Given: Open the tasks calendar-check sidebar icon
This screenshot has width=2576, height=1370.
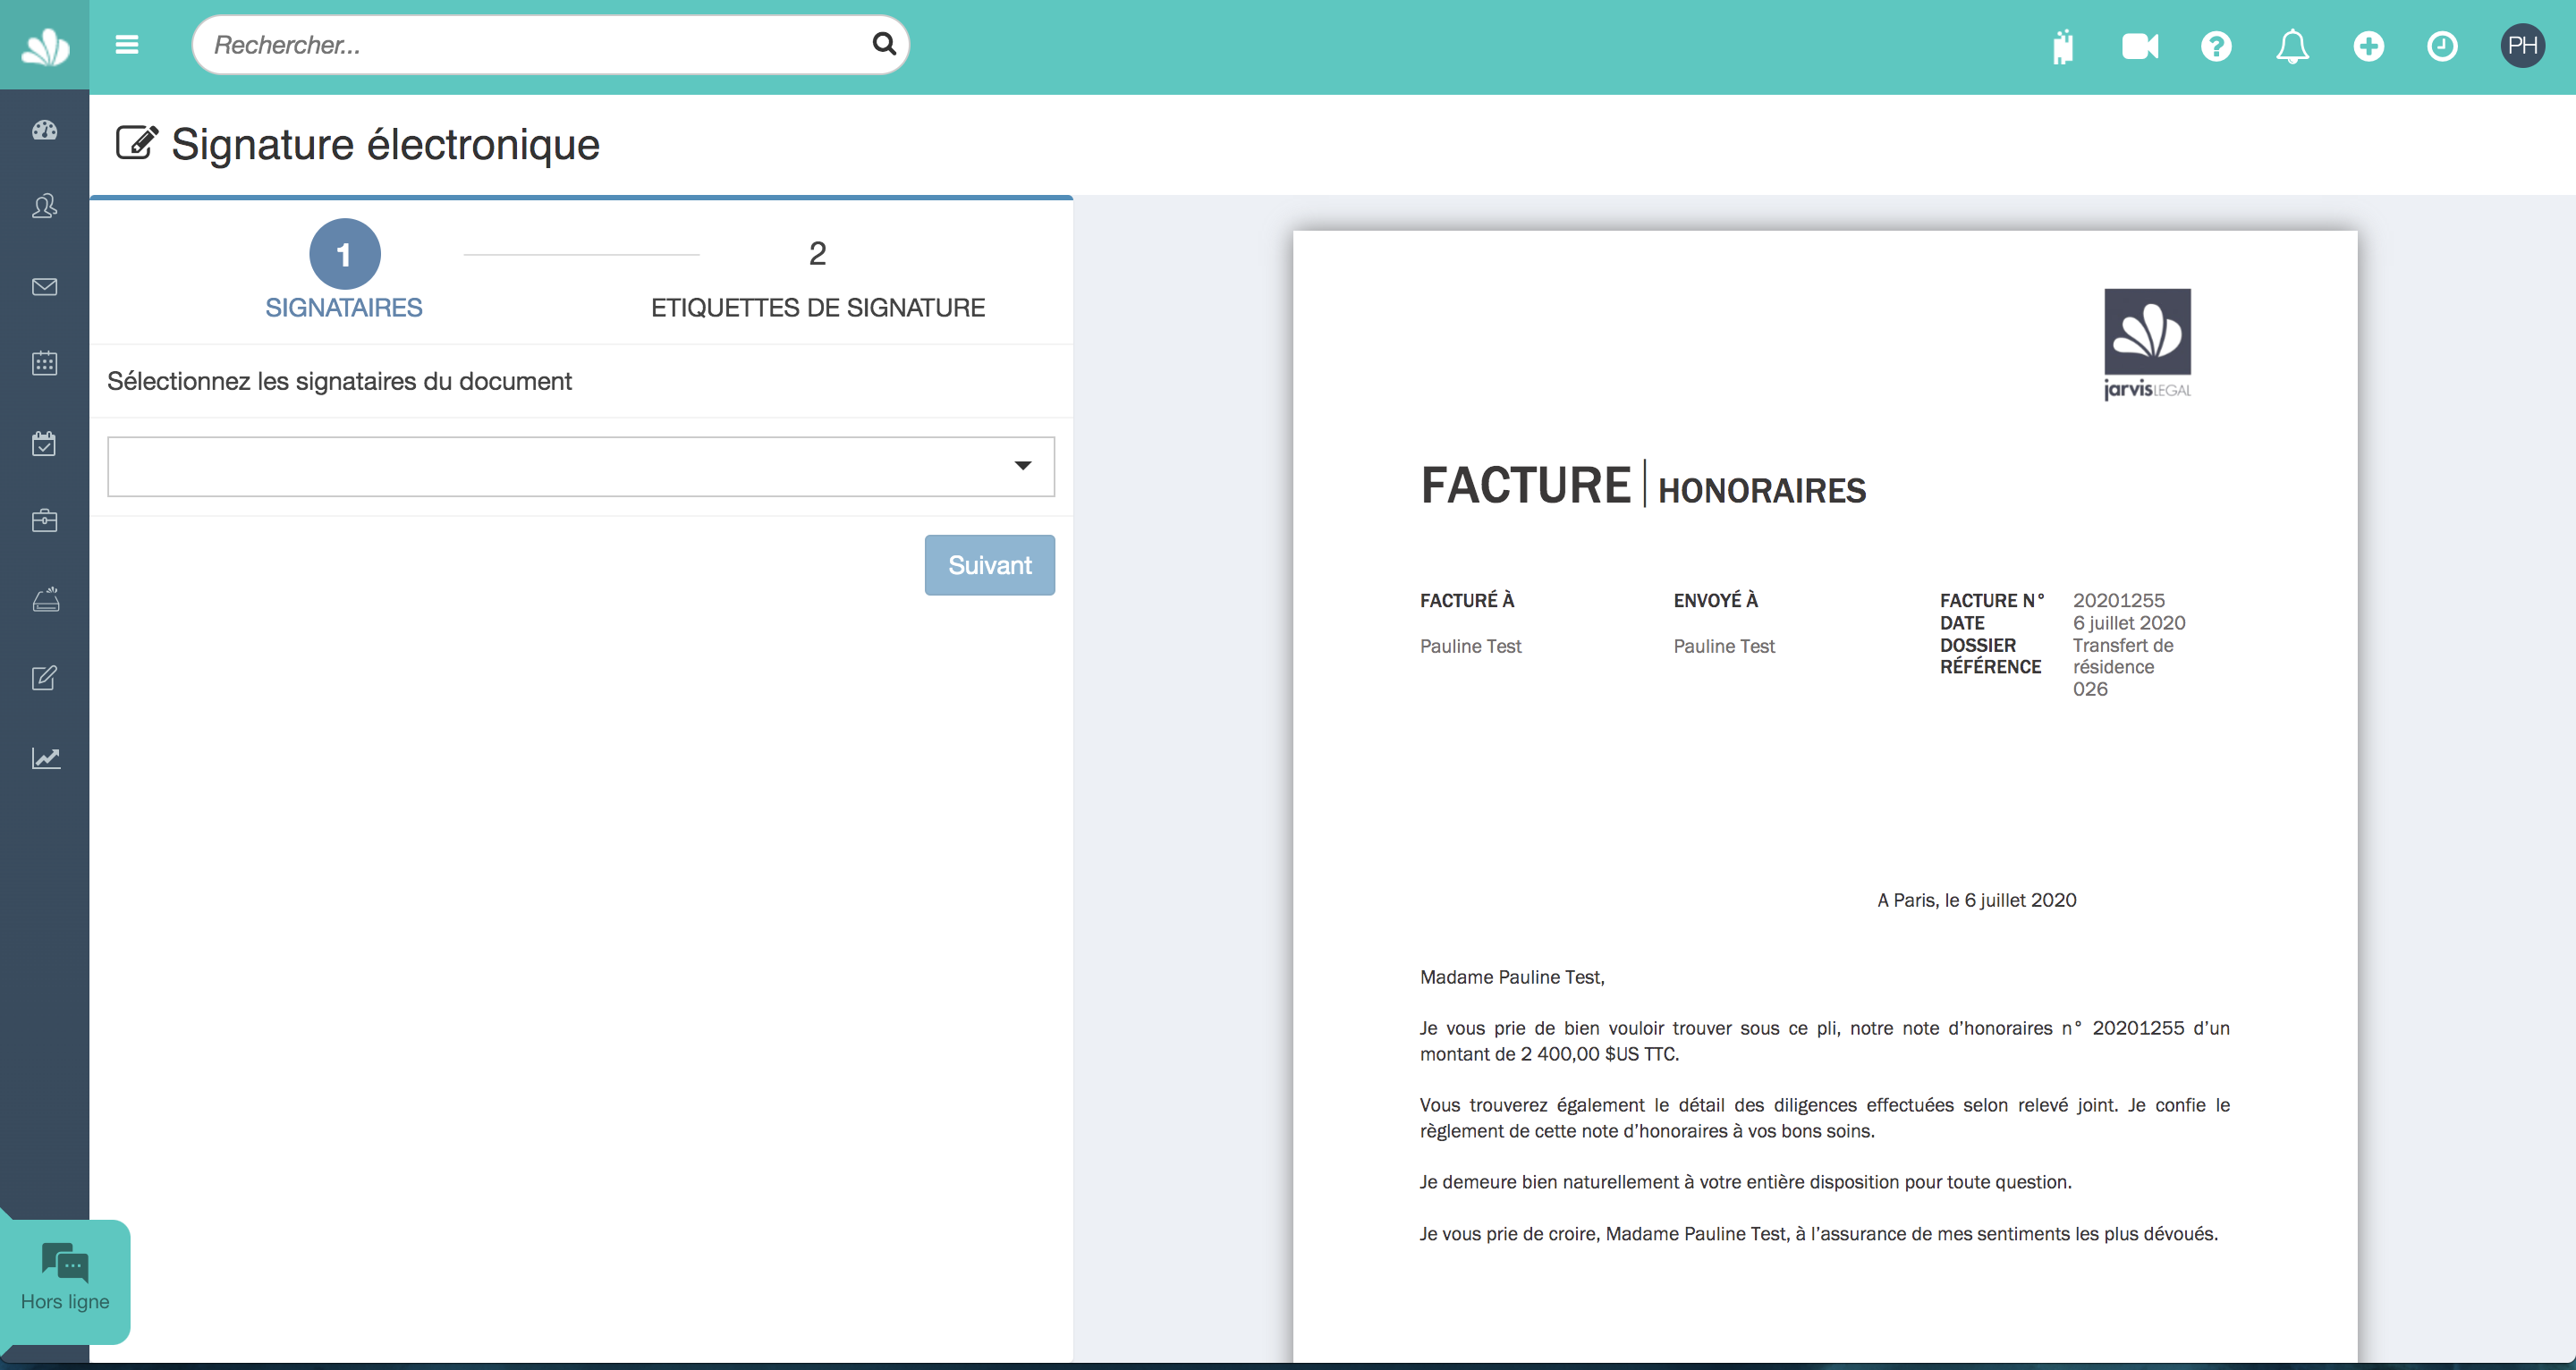Looking at the screenshot, I should [45, 443].
